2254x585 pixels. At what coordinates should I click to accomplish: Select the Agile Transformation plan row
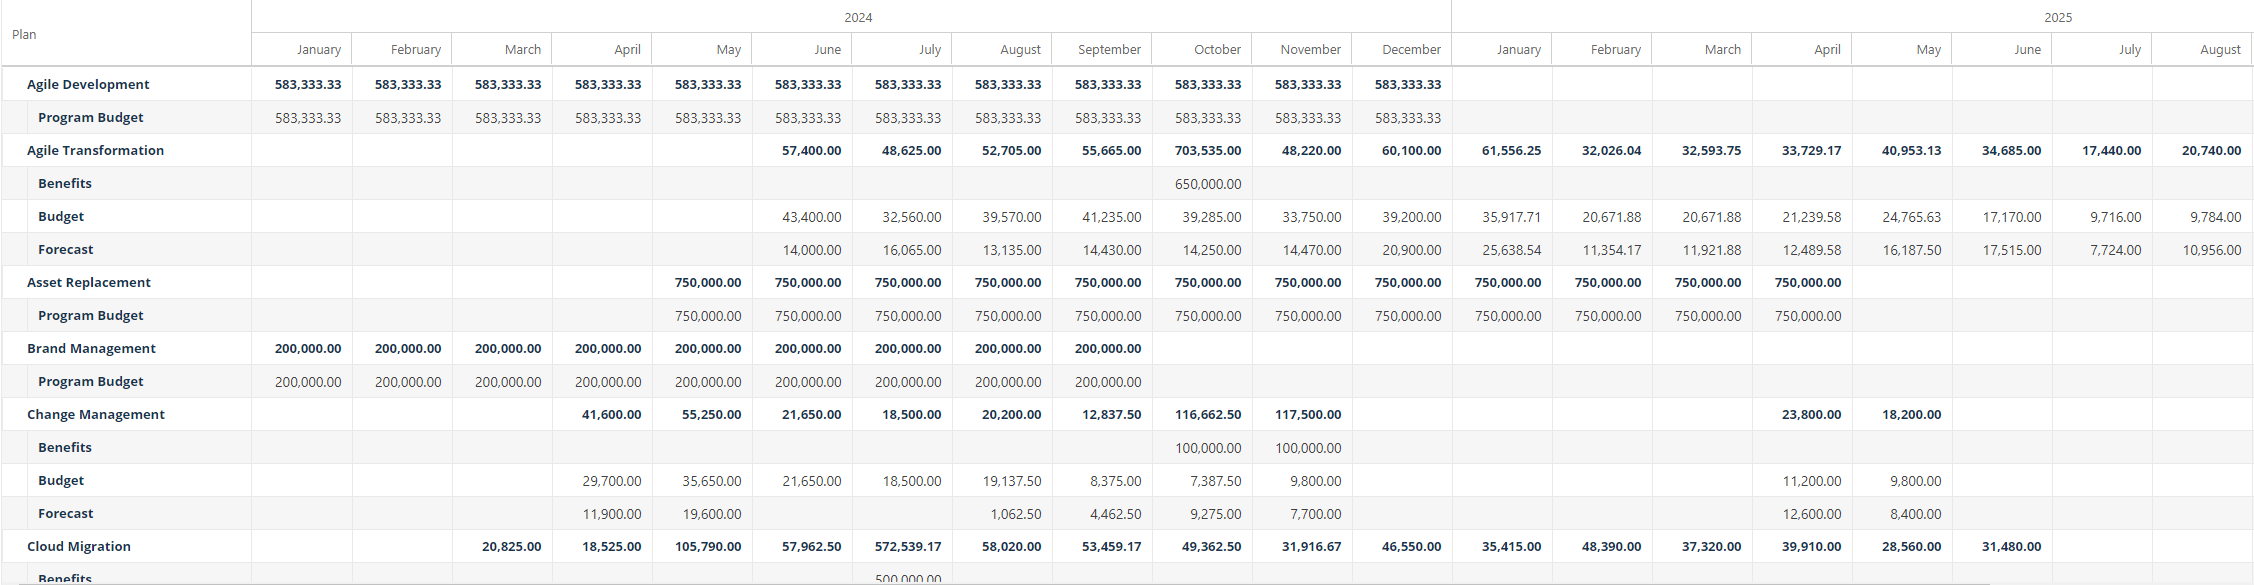(95, 150)
